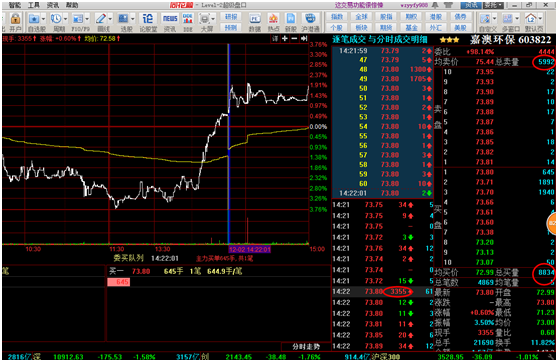This screenshot has height=362, width=558.
Task: Select the 画线 pencil drawing tool
Action: click(101, 19)
